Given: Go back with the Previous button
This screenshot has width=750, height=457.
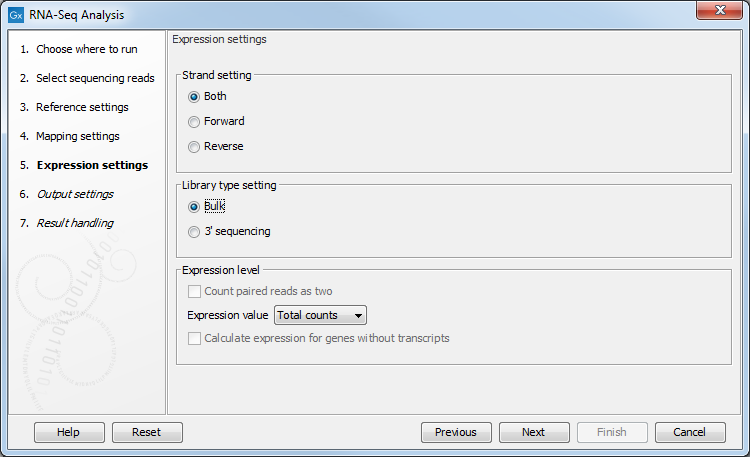Looking at the screenshot, I should pos(456,432).
